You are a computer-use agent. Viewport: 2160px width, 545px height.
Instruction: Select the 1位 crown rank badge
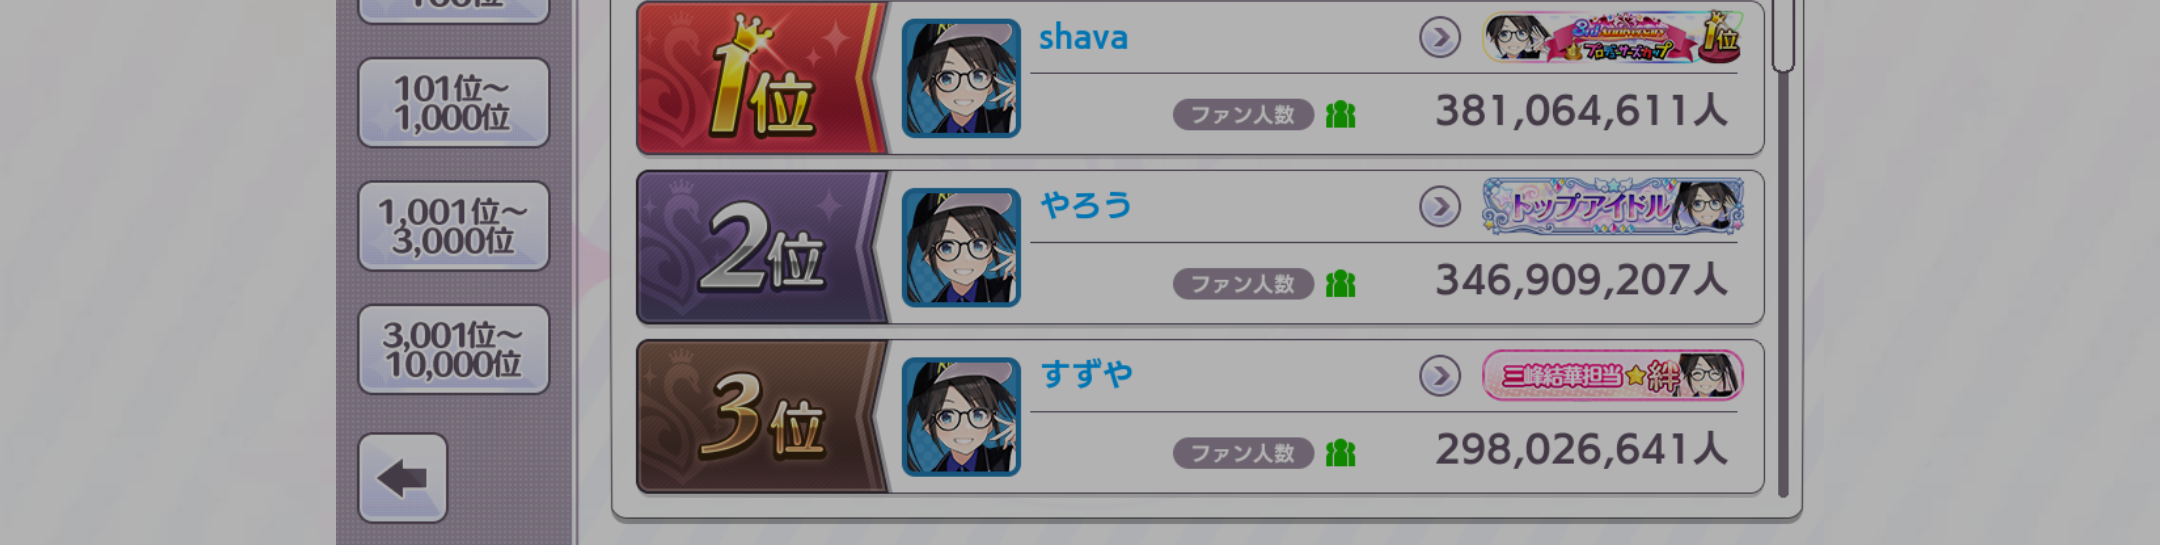(x=760, y=78)
